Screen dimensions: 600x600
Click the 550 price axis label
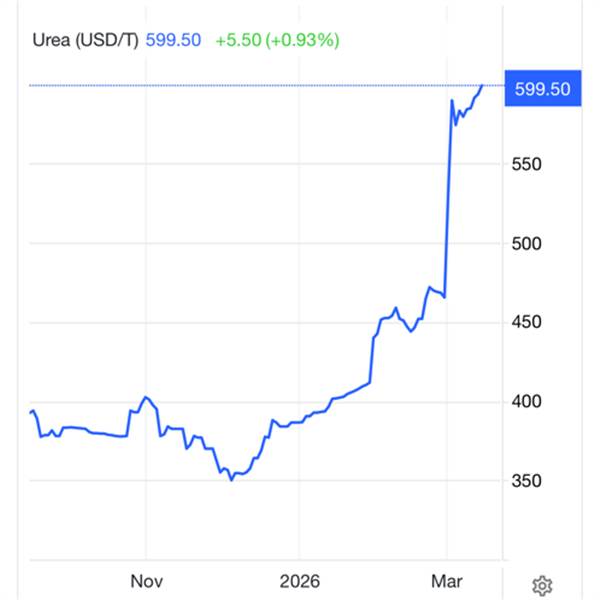526,164
